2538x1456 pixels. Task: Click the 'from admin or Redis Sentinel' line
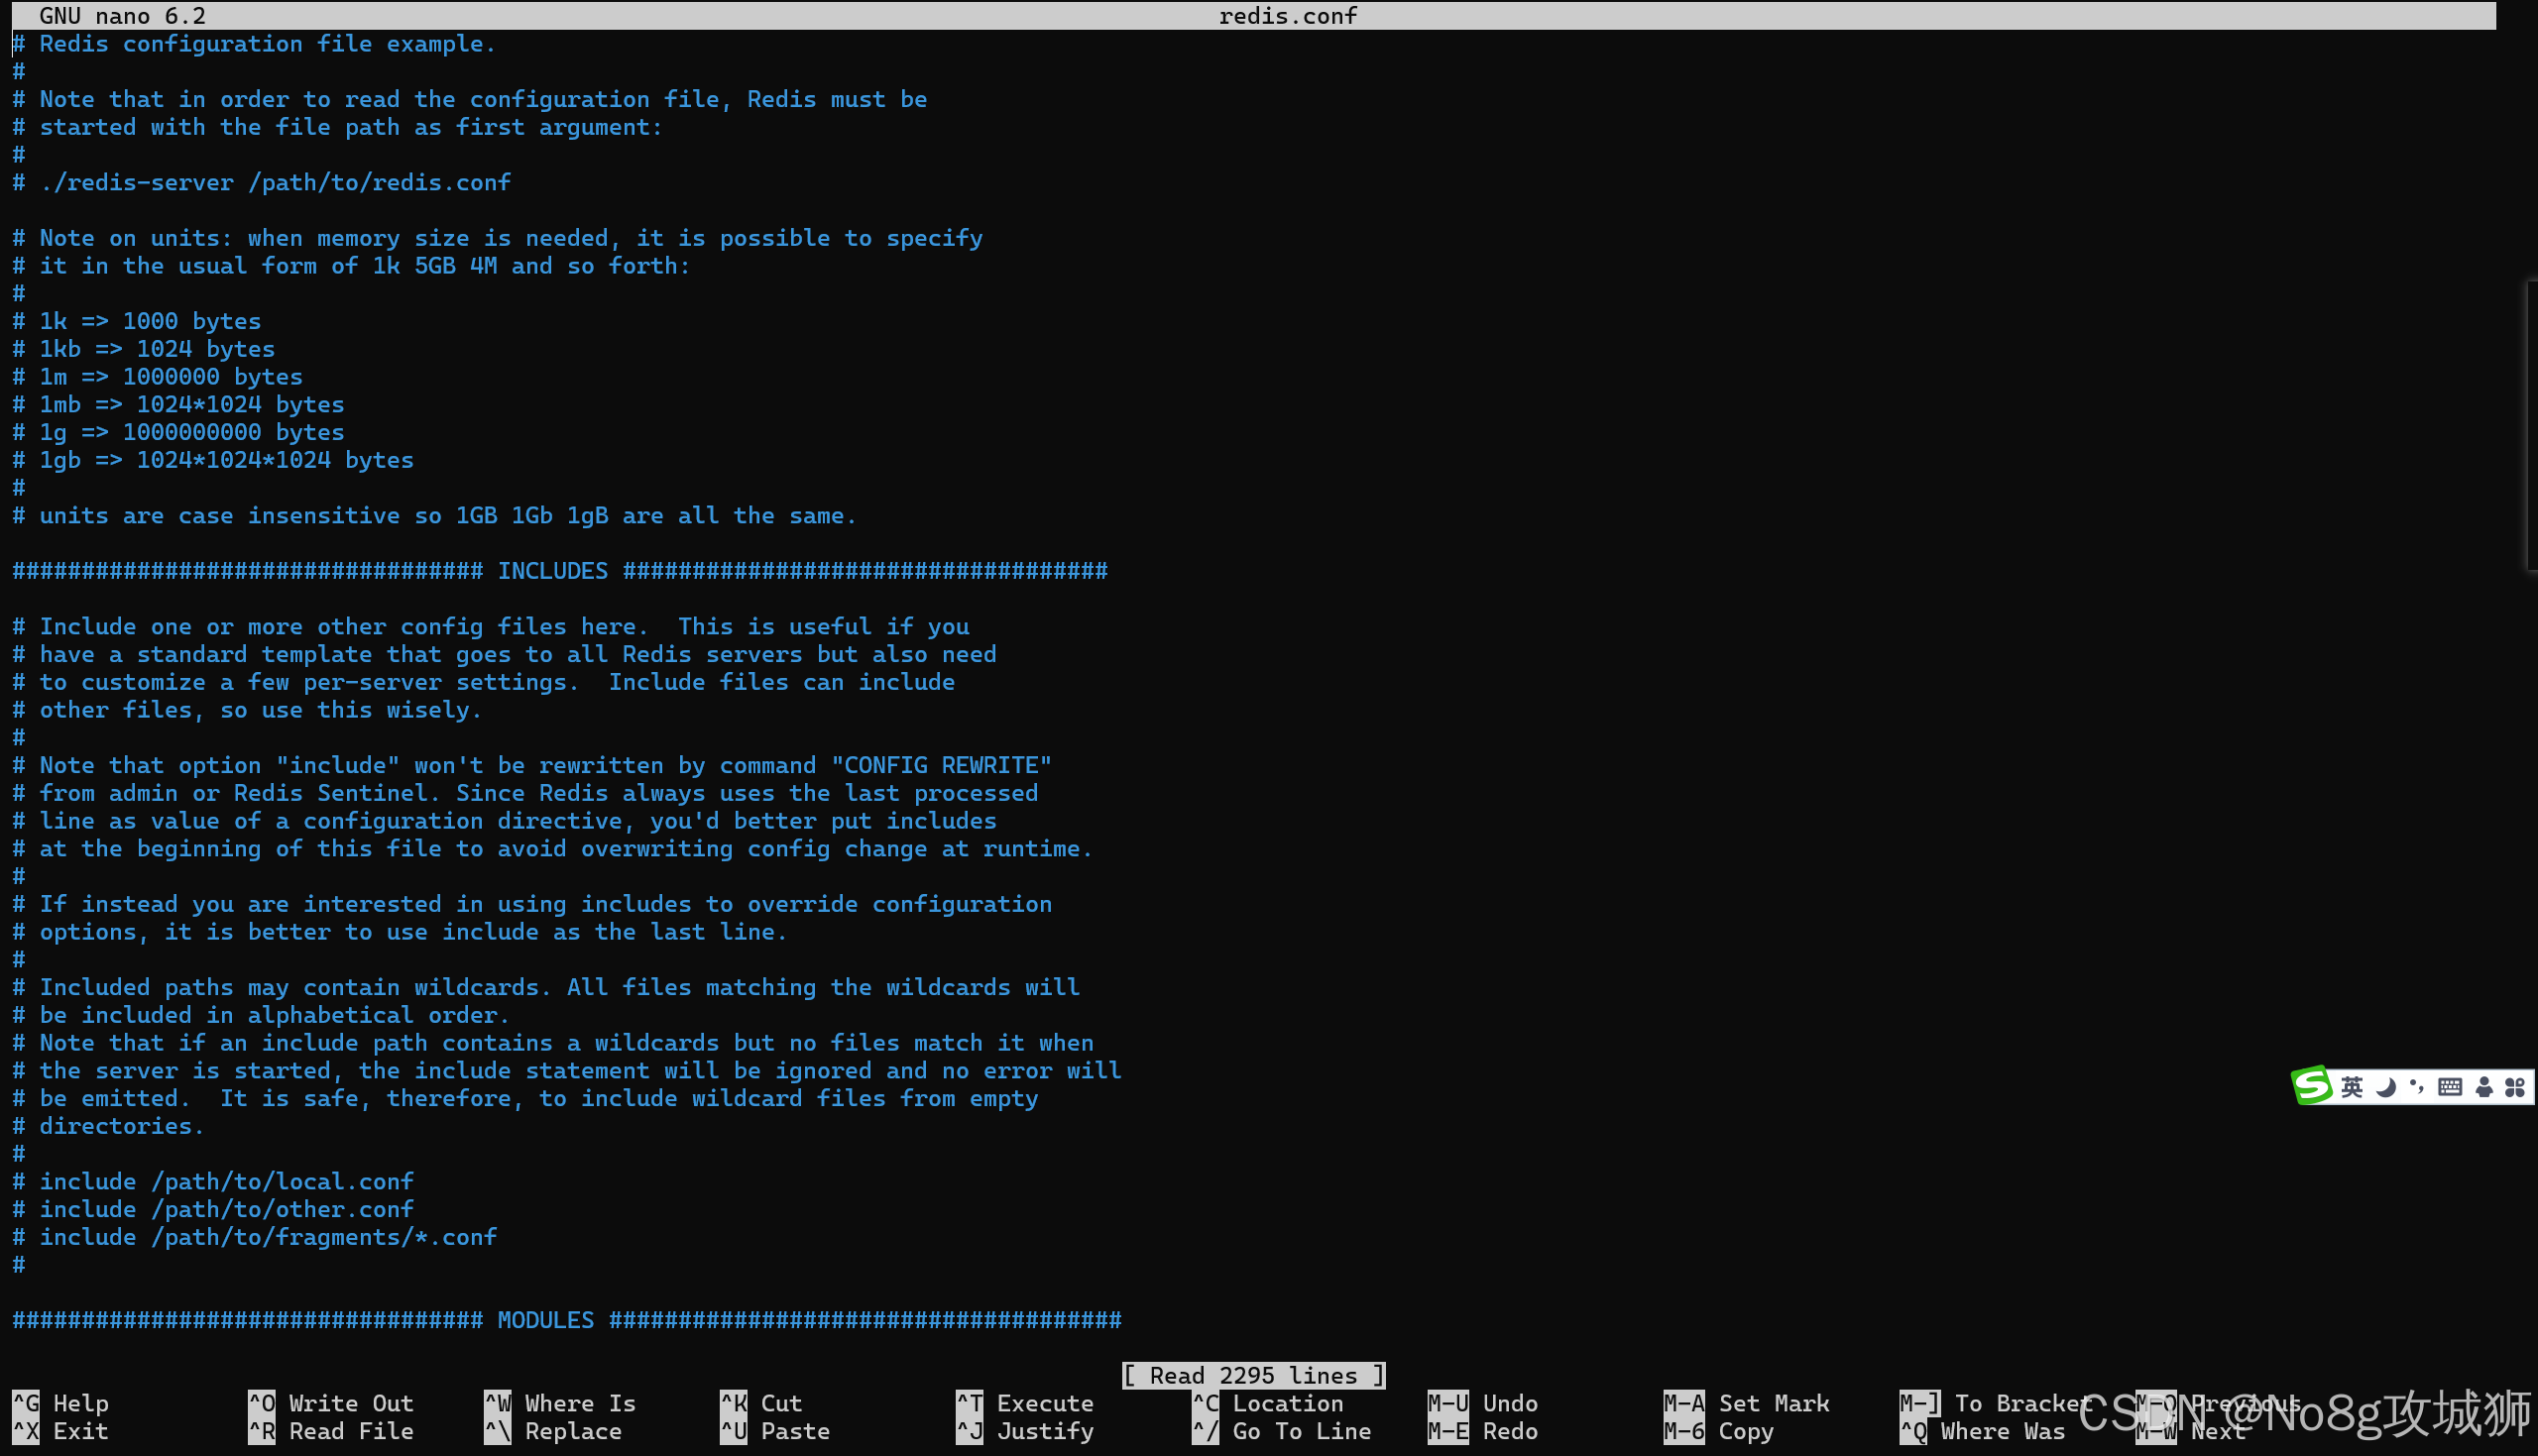click(x=526, y=793)
